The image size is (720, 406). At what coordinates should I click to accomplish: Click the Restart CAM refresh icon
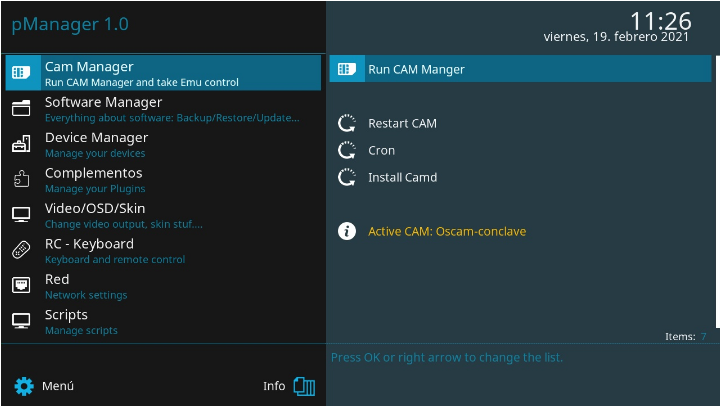pyautogui.click(x=347, y=123)
